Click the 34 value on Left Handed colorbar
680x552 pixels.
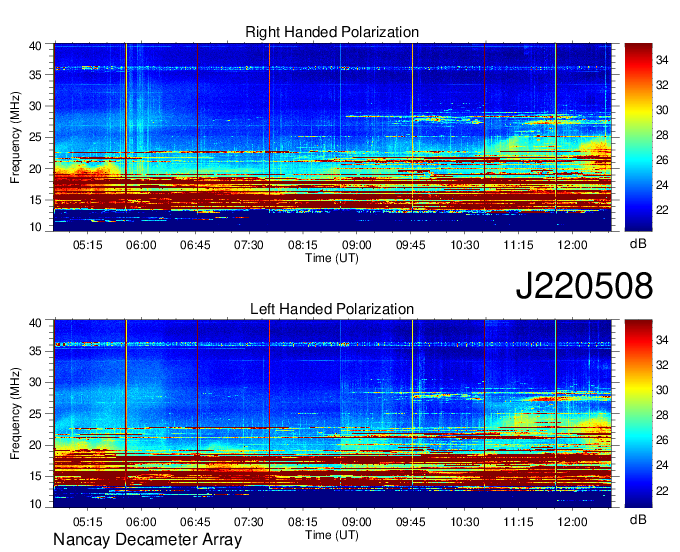662,340
